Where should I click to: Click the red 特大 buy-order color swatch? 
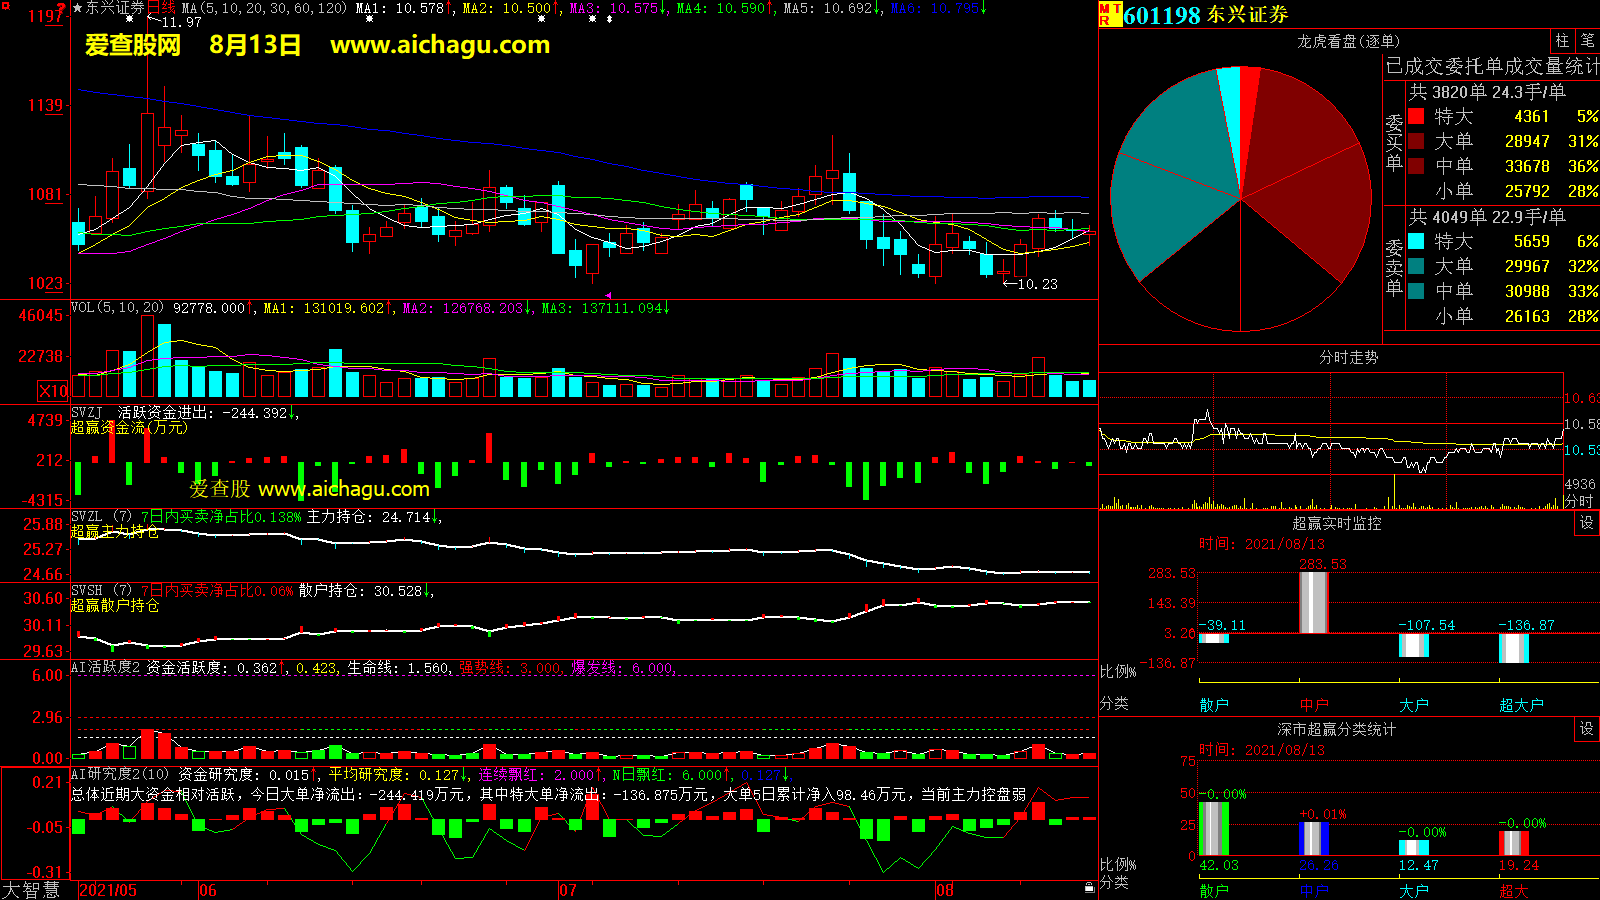coord(1416,117)
